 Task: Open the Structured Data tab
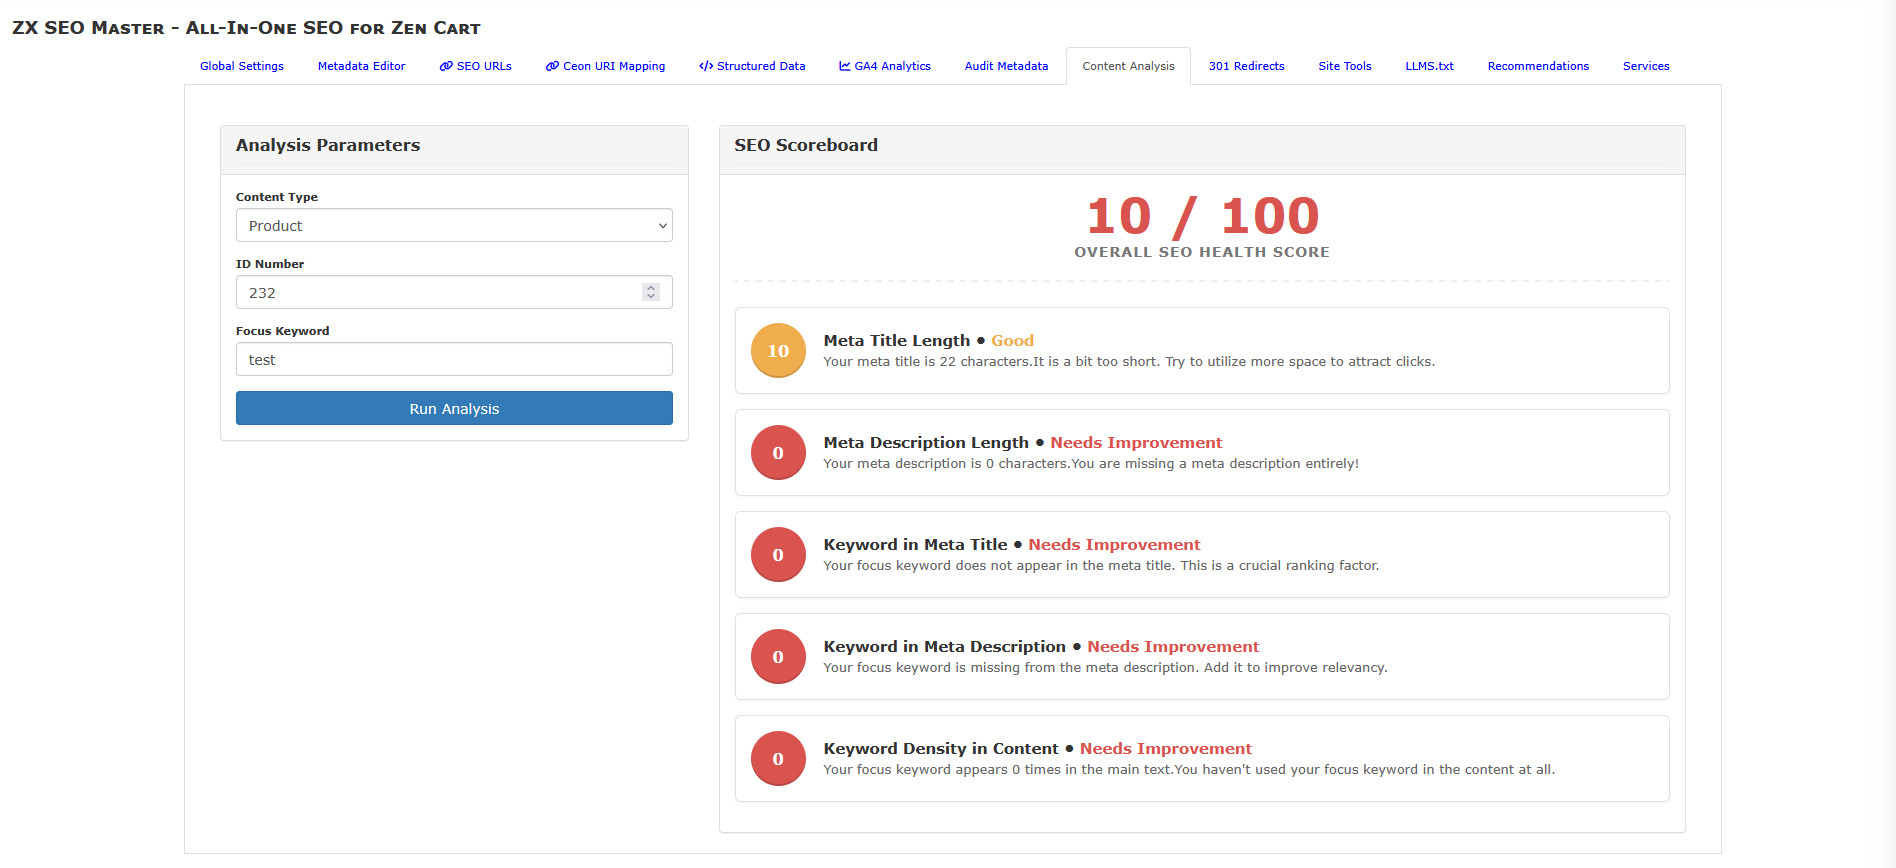[x=752, y=66]
